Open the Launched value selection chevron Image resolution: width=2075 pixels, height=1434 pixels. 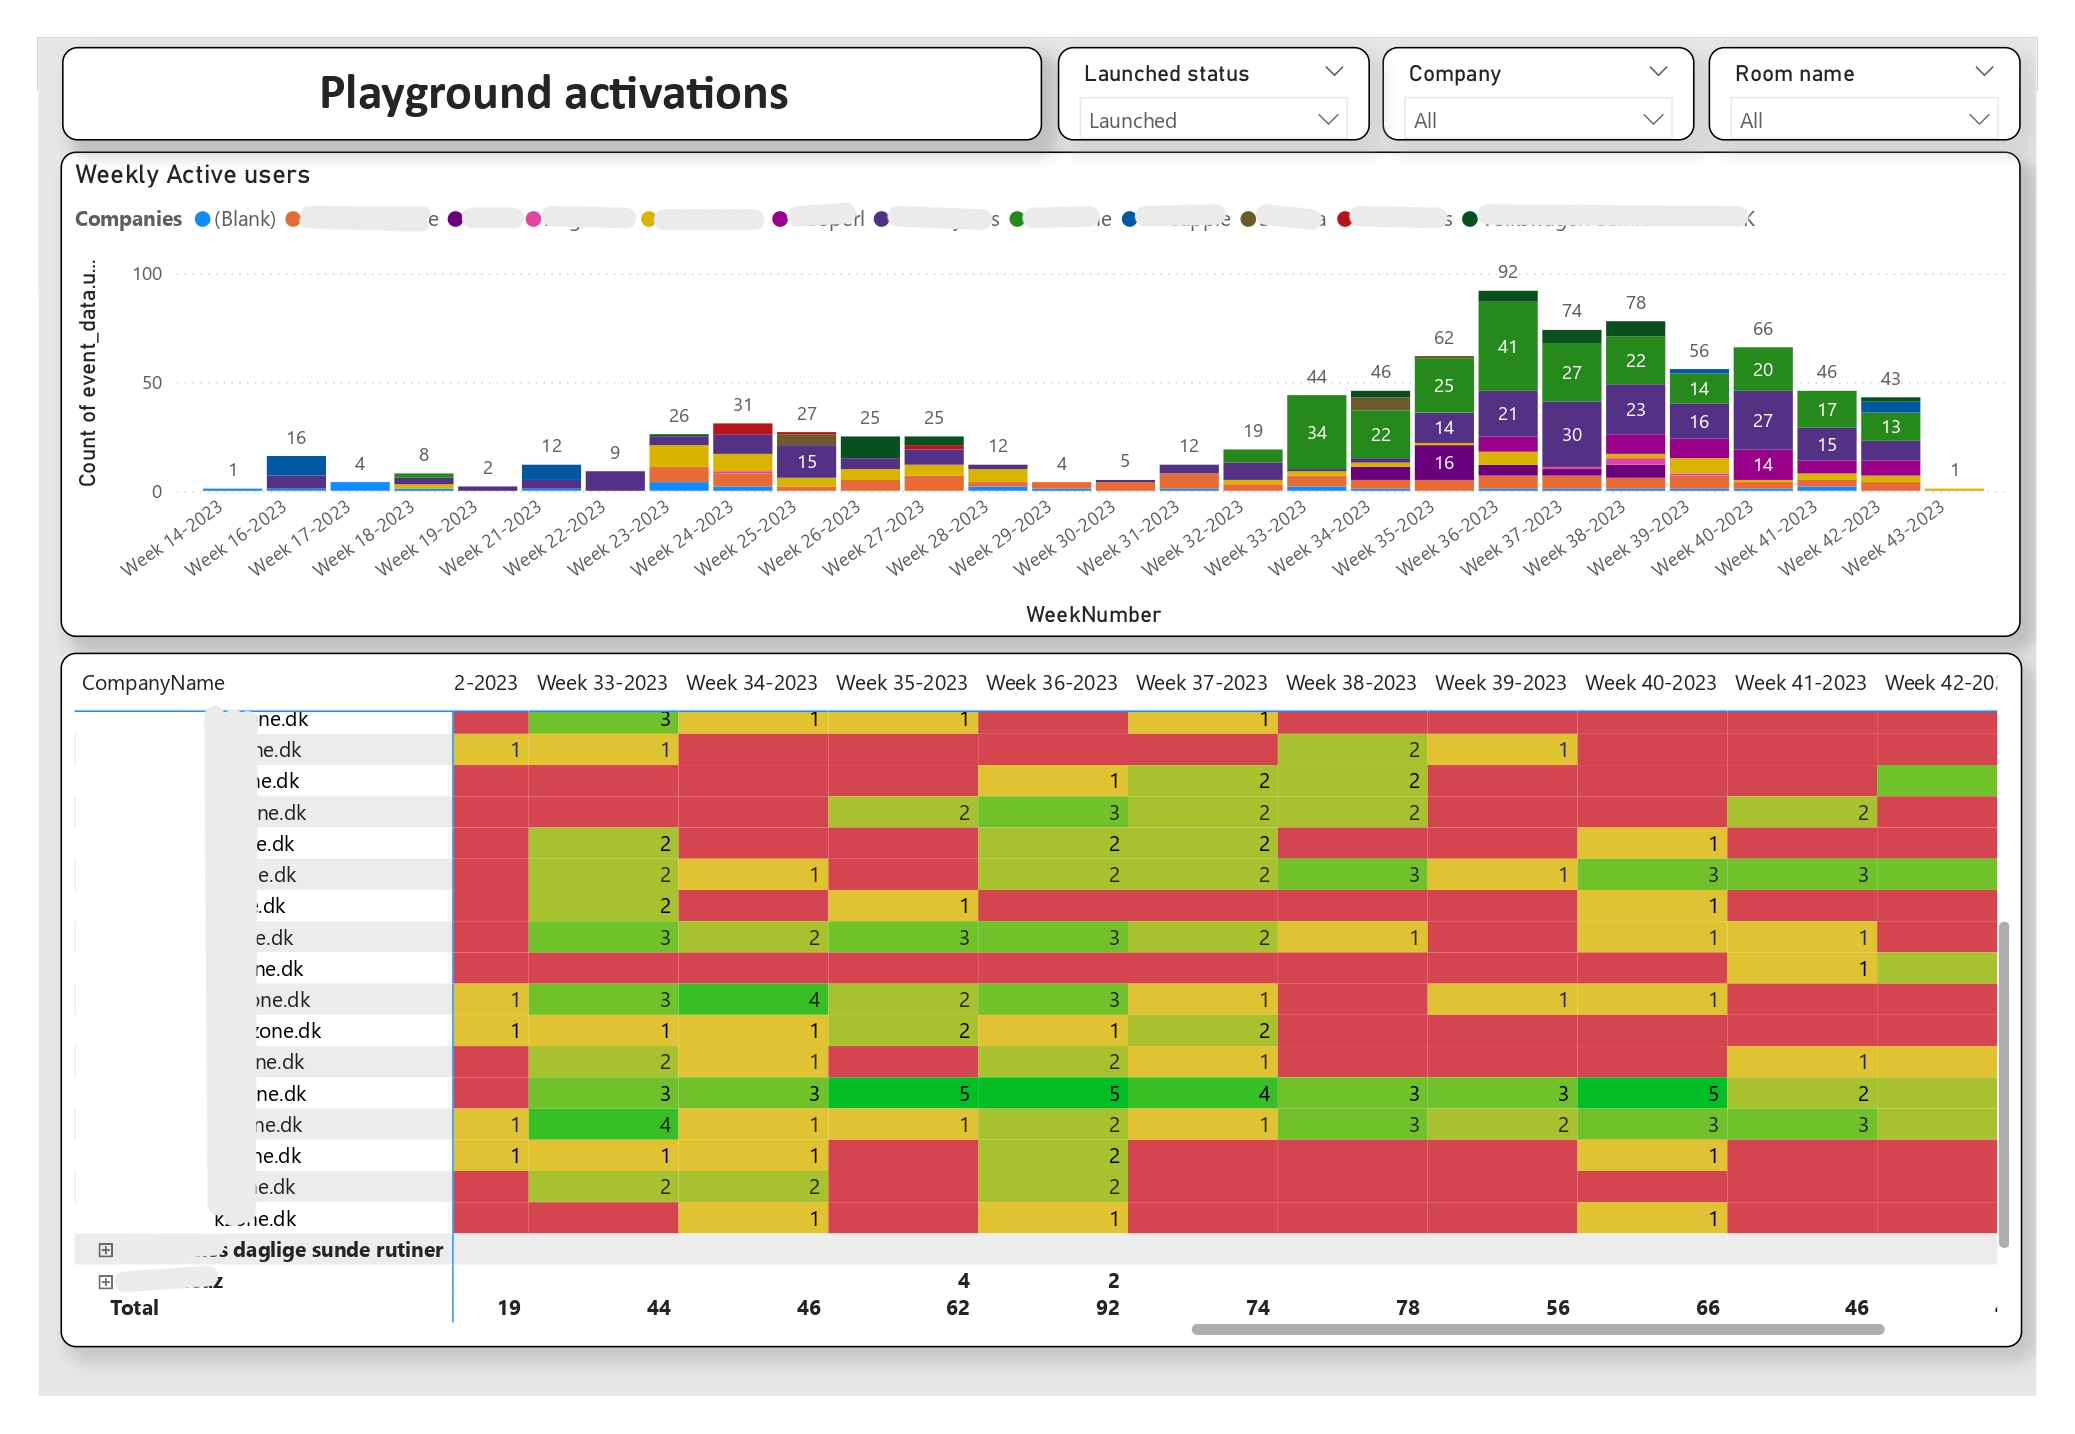[x=1330, y=119]
